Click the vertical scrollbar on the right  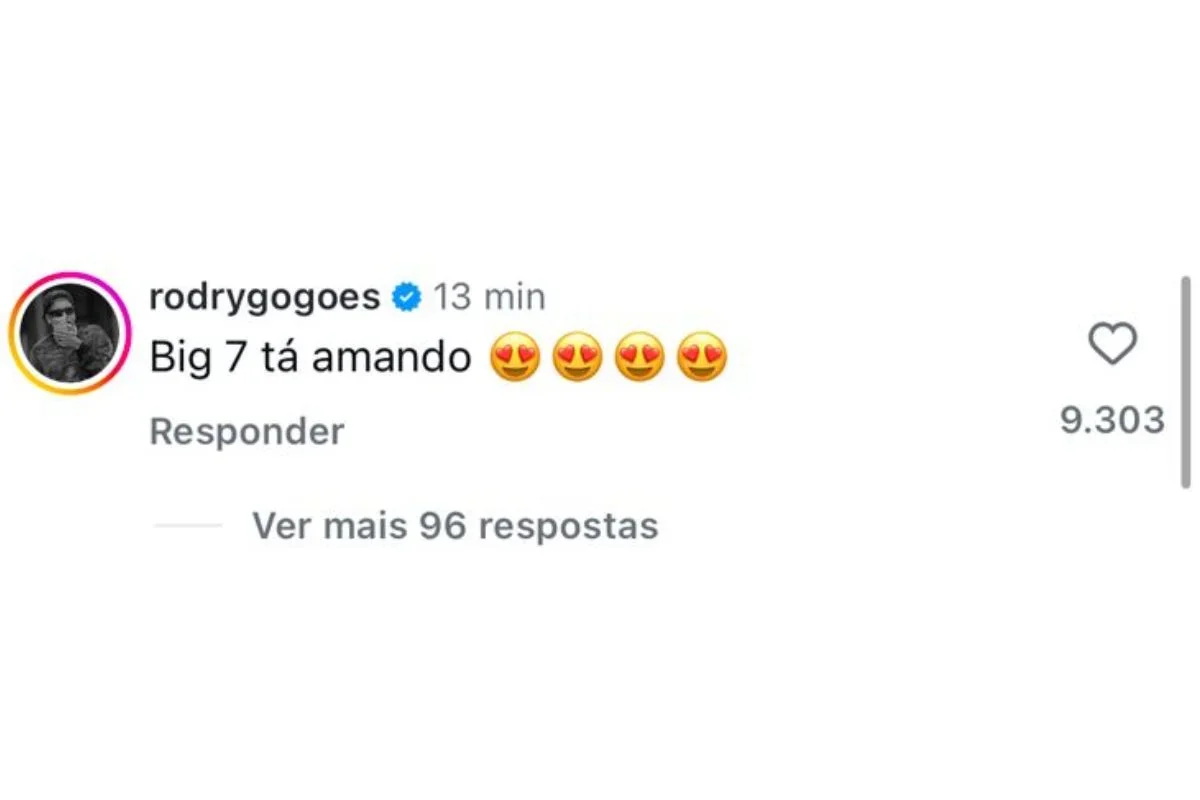pos(1185,382)
